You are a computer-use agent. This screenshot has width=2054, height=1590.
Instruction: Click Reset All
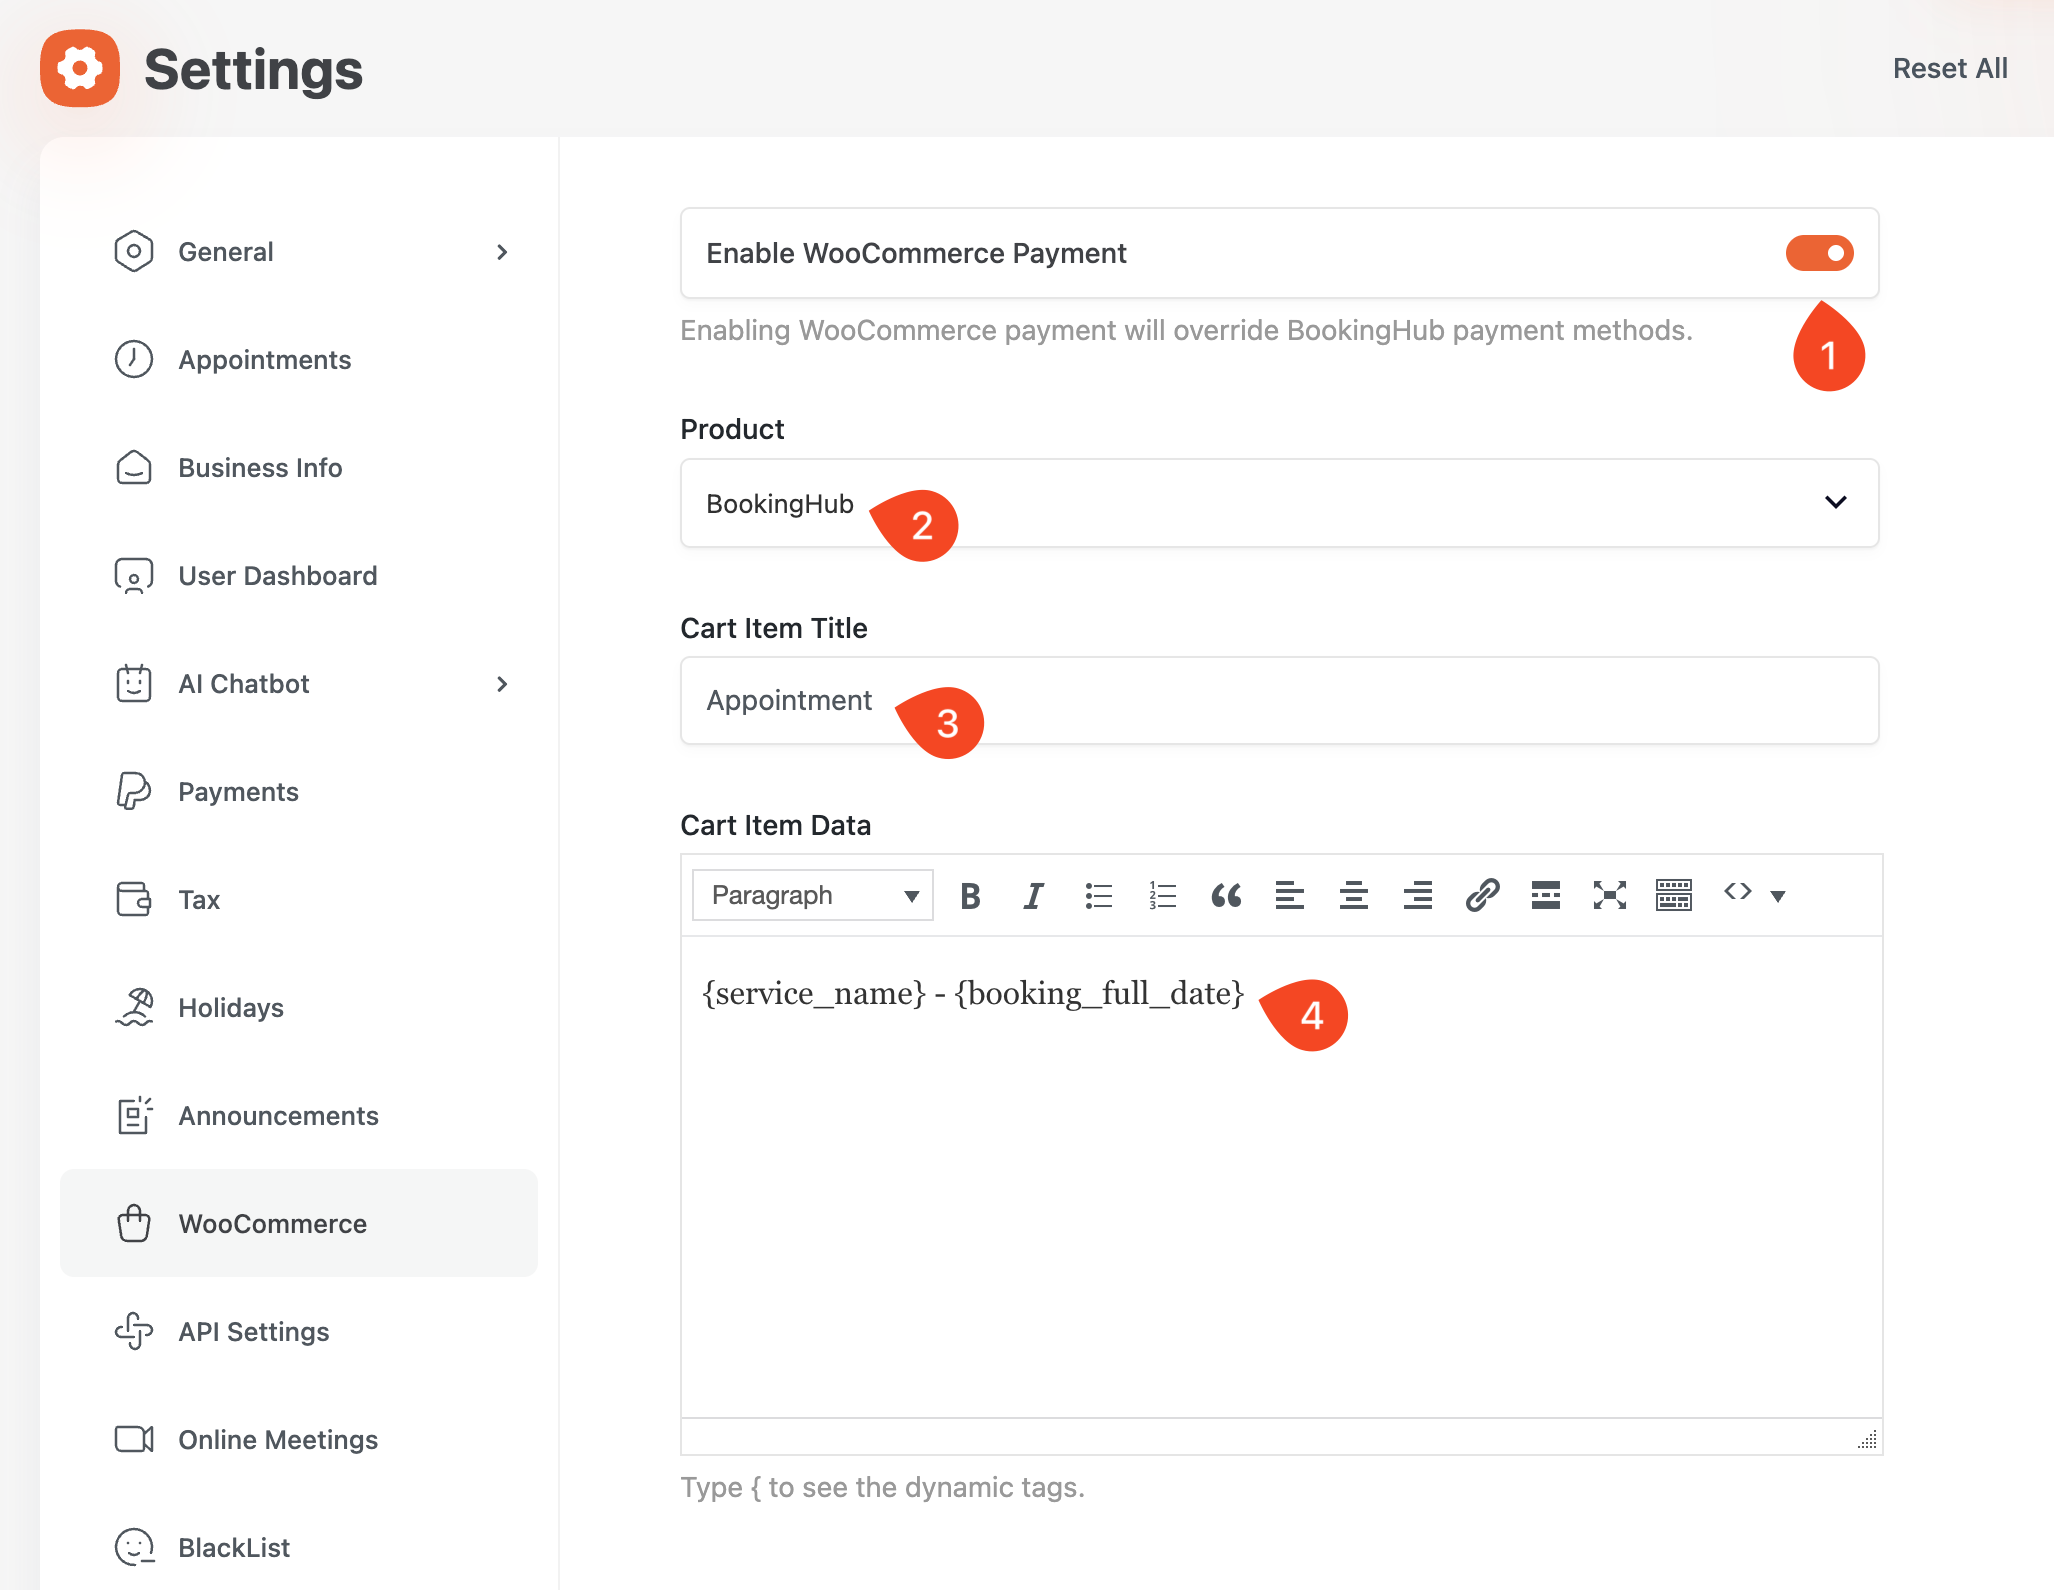1949,68
